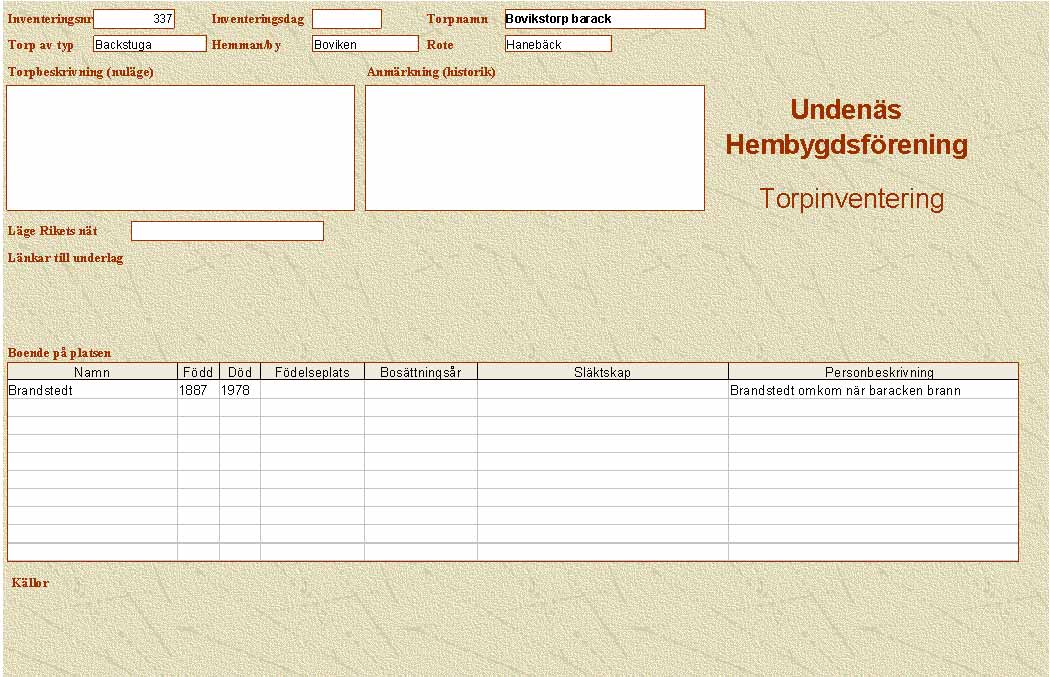Viewport: 1050px width, 677px height.
Task: Click the Släktskap column header
Action: pos(602,372)
